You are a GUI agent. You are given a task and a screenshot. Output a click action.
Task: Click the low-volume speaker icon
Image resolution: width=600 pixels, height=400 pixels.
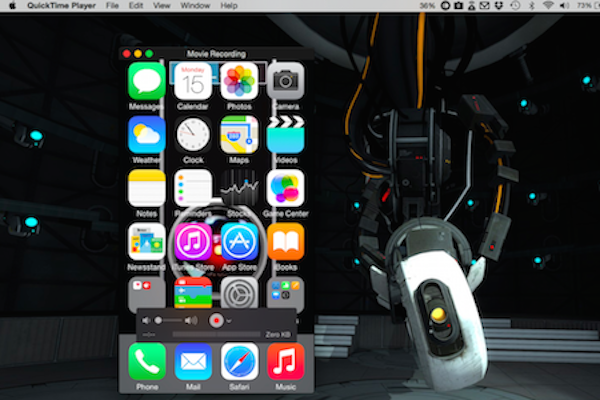click(146, 320)
